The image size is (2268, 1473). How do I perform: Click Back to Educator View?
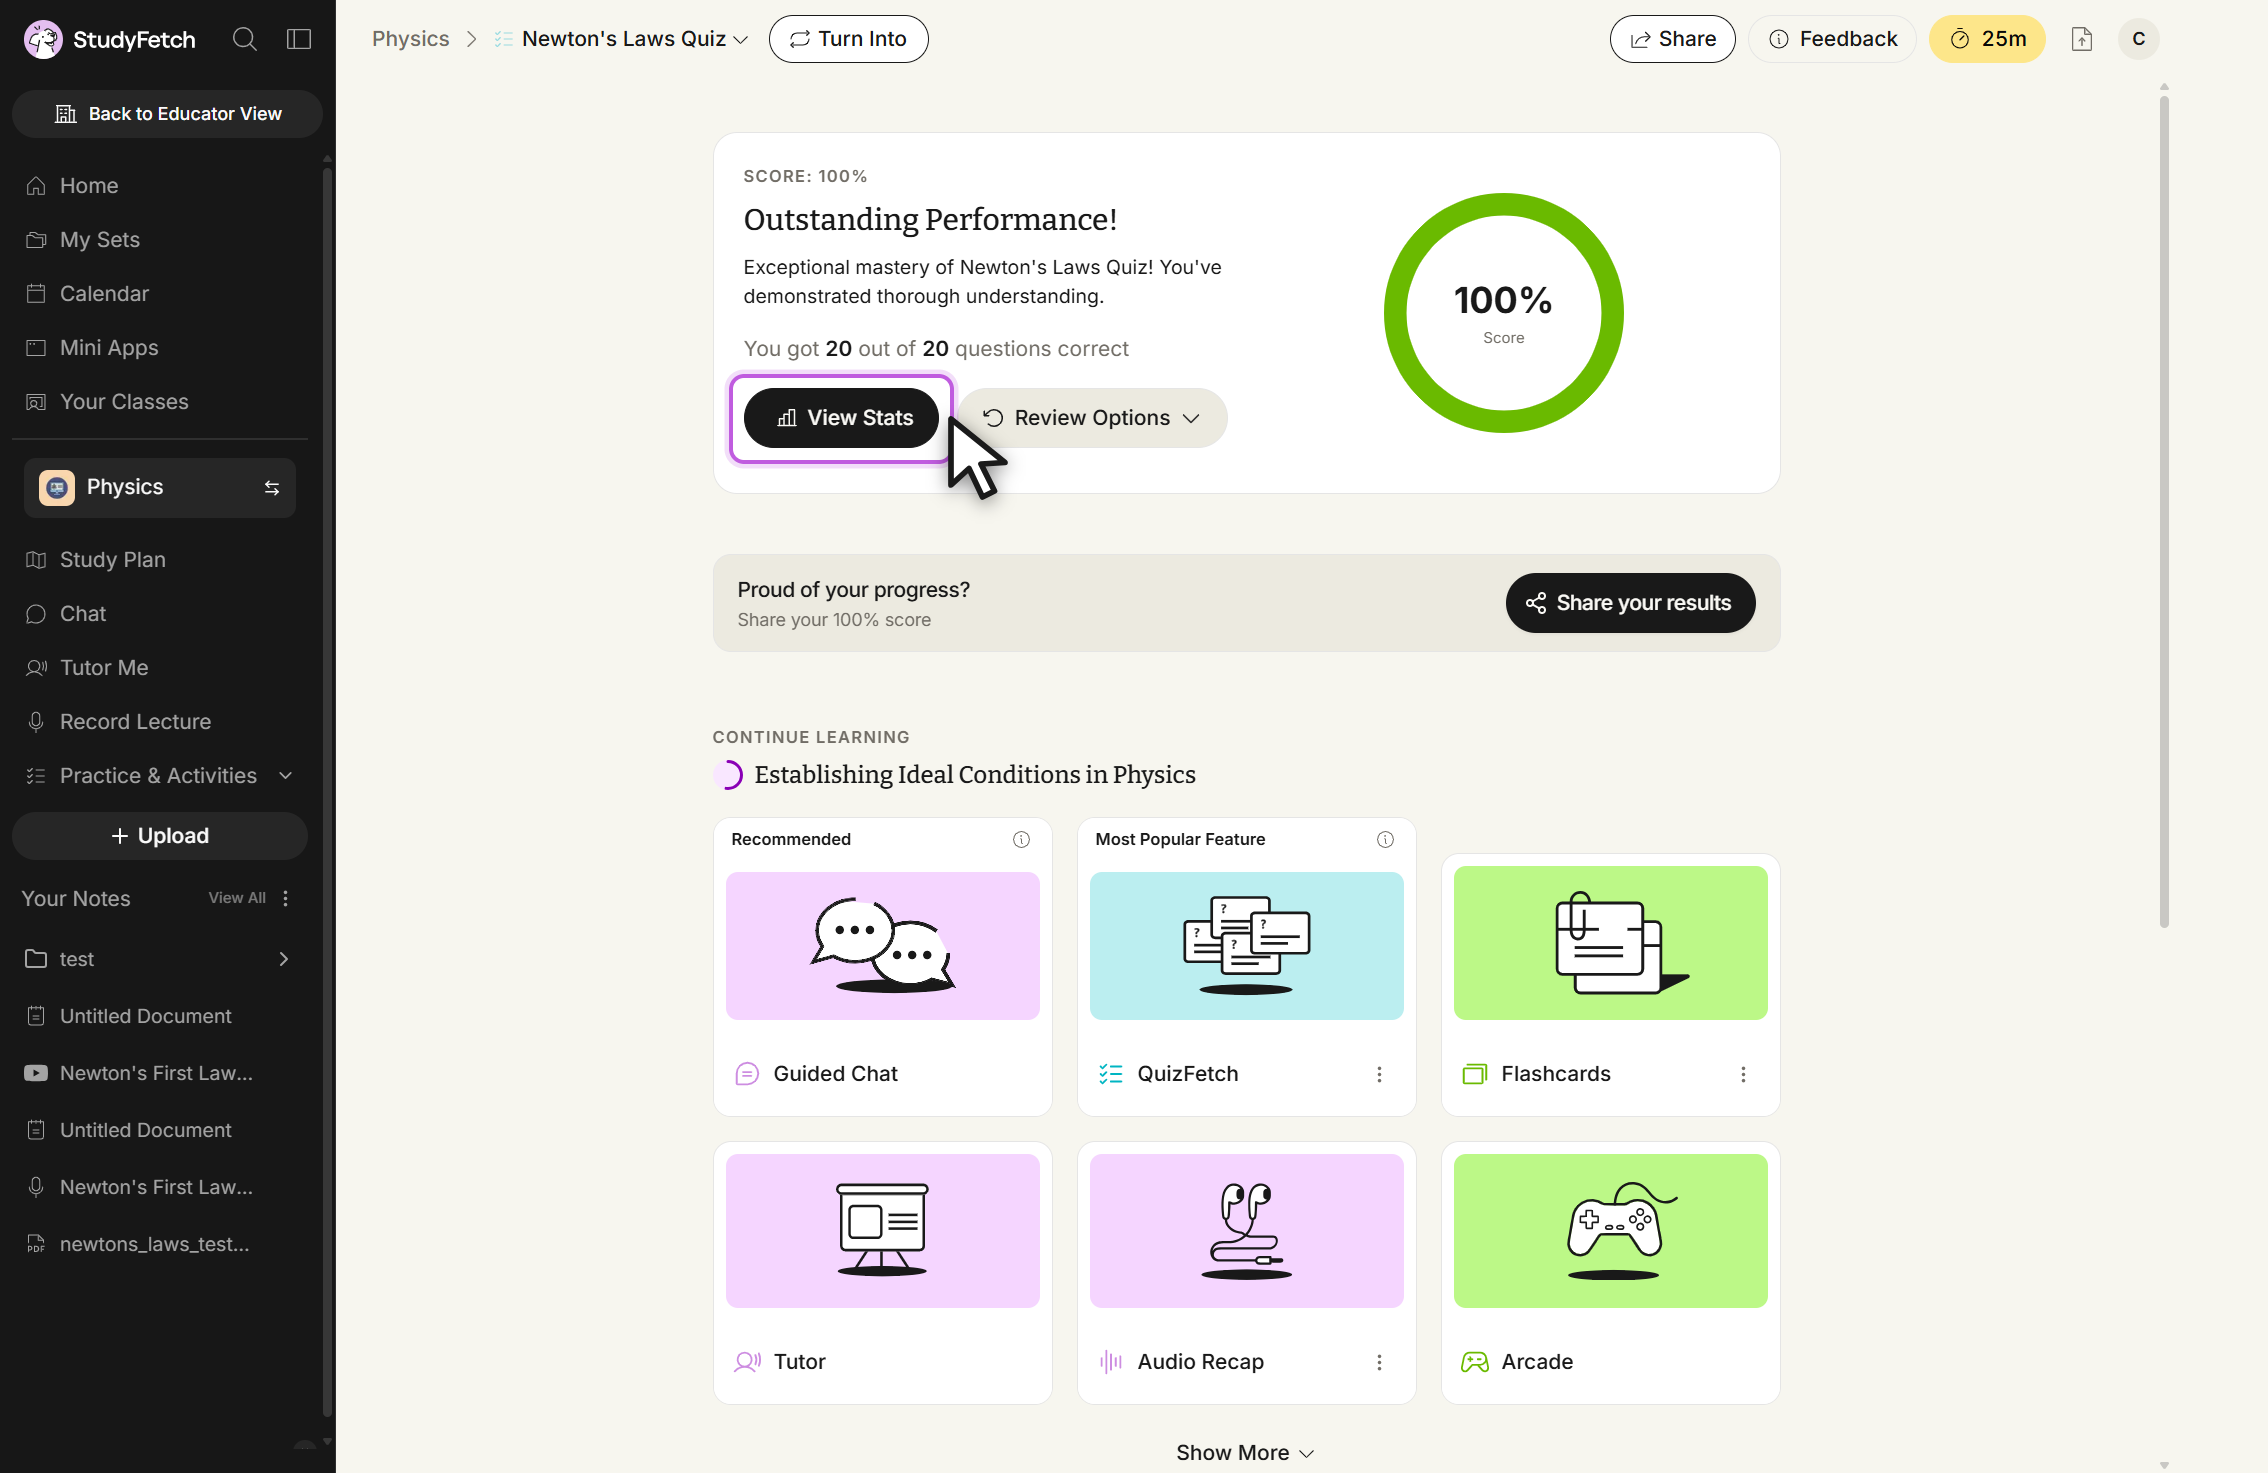(x=167, y=114)
